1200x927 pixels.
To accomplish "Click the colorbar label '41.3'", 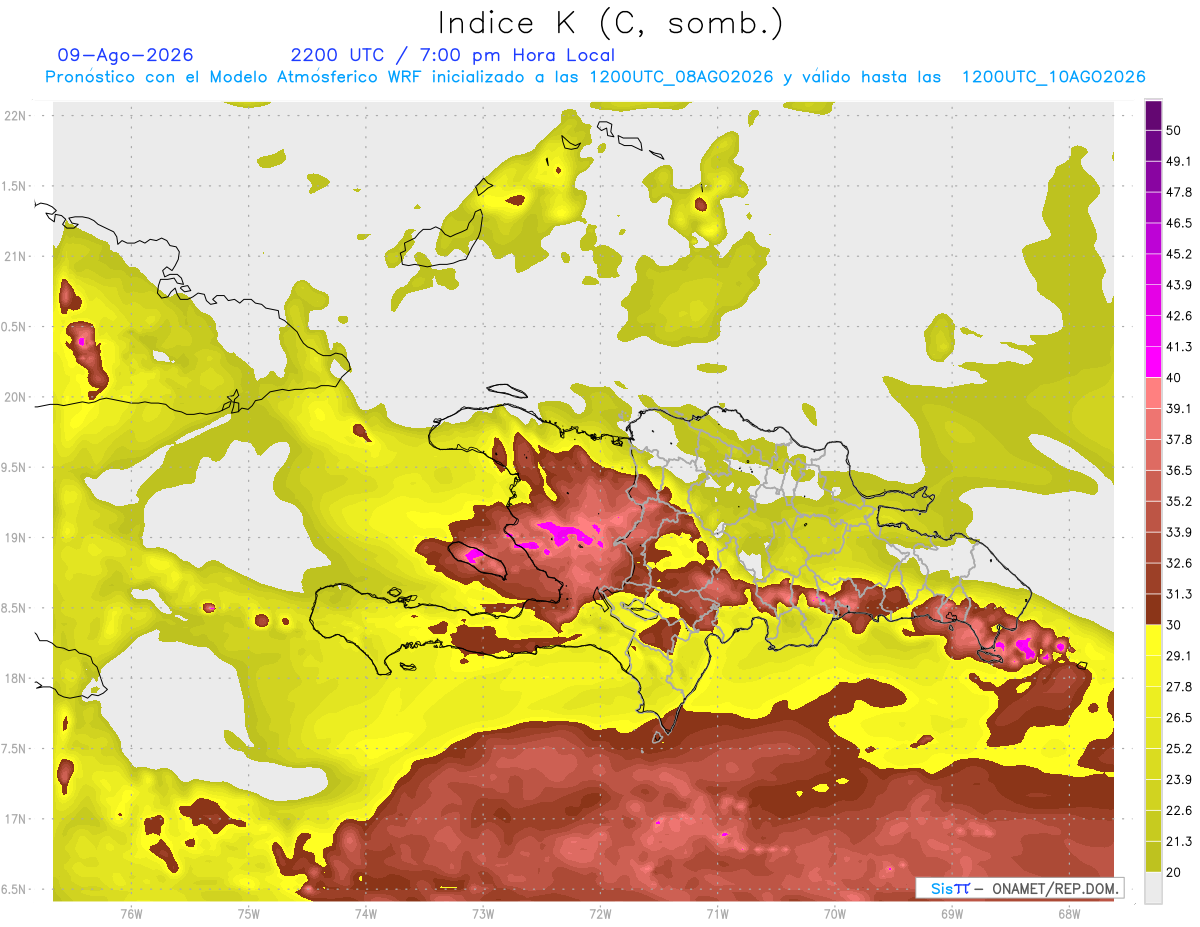I will click(x=1179, y=347).
